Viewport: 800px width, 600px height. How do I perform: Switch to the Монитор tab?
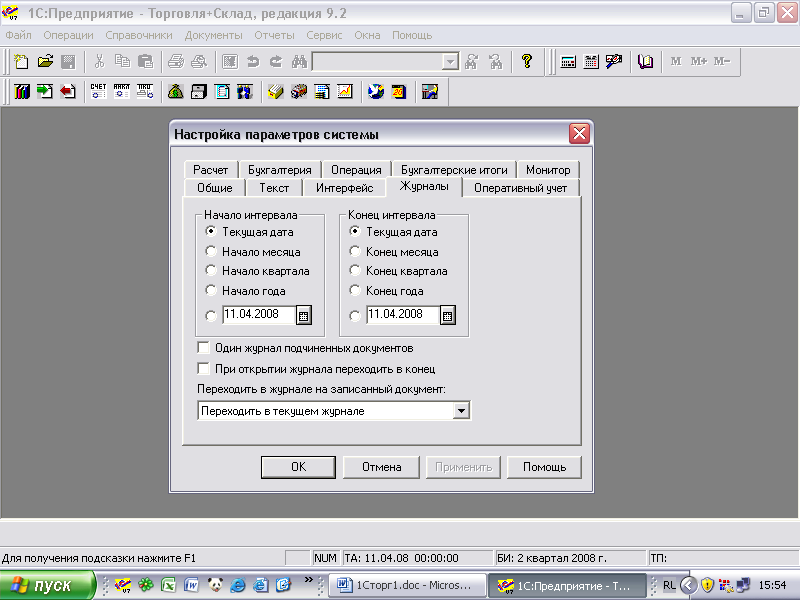coord(548,169)
